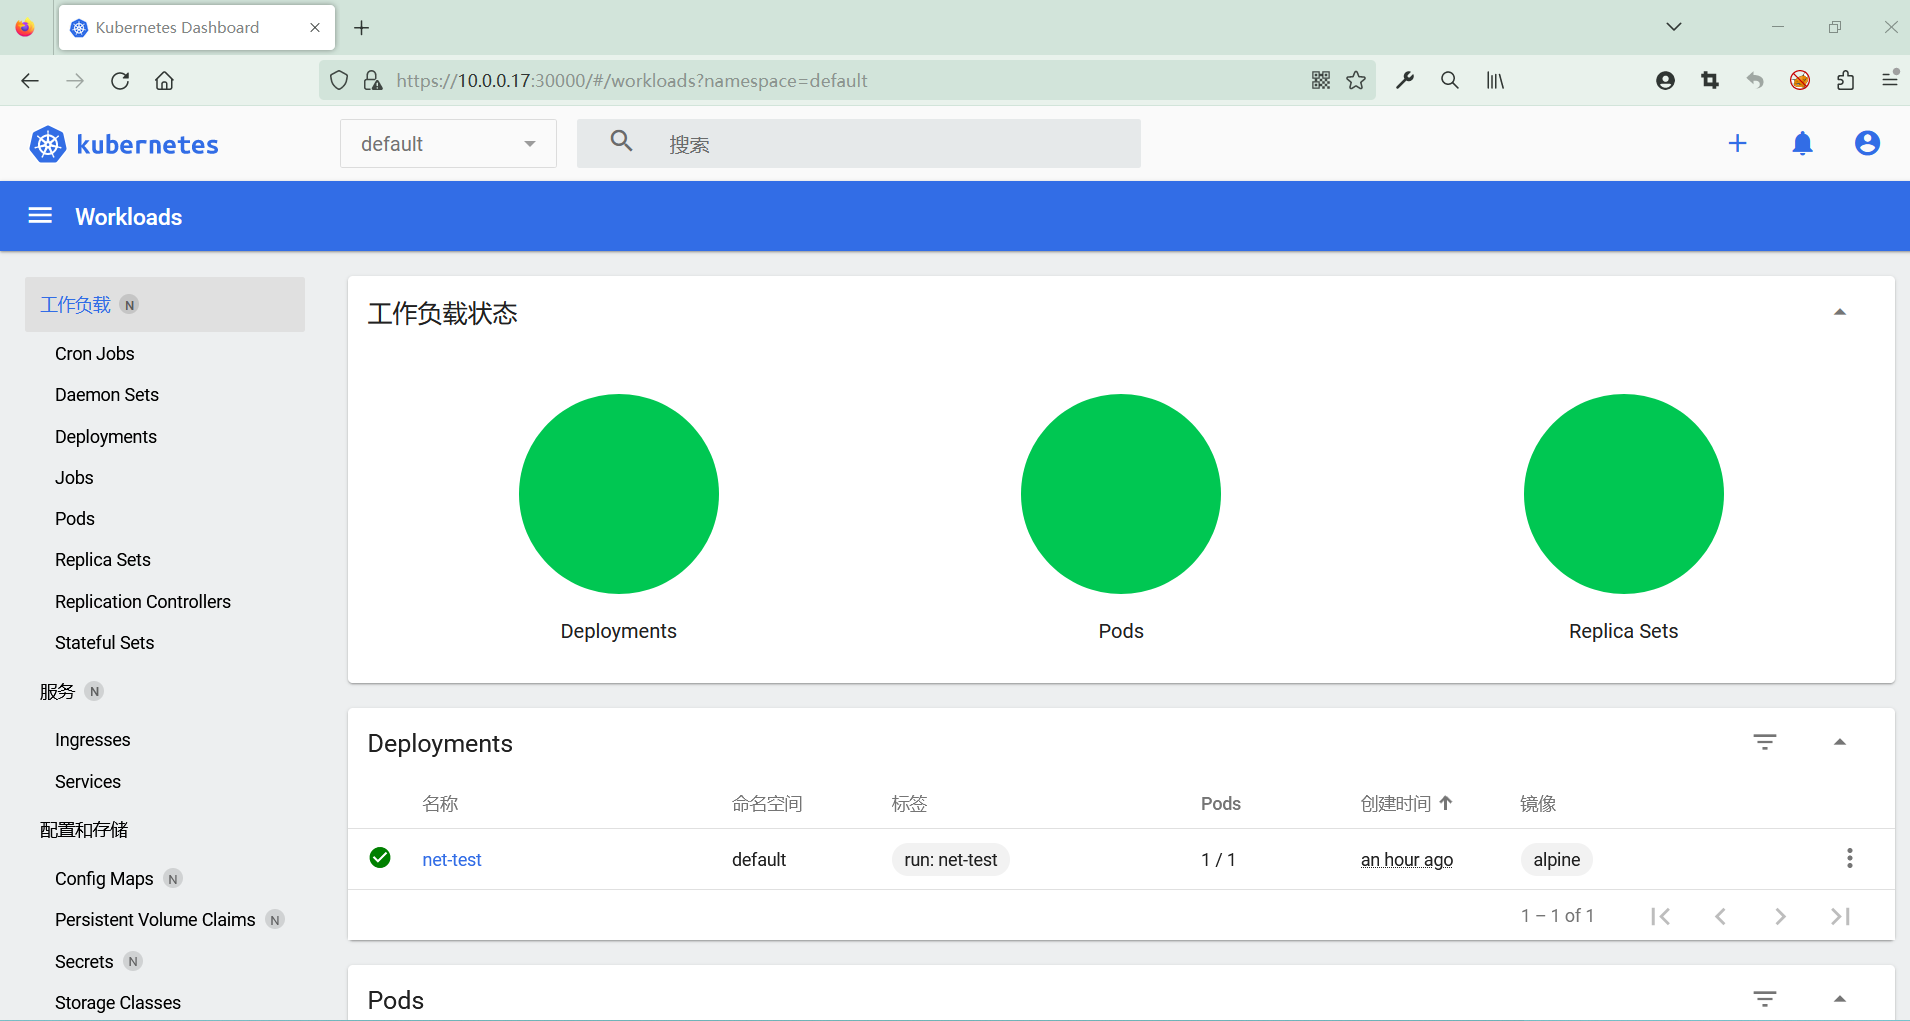Go to next page of Deployments
This screenshot has height=1021, width=1910.
pyautogui.click(x=1781, y=916)
